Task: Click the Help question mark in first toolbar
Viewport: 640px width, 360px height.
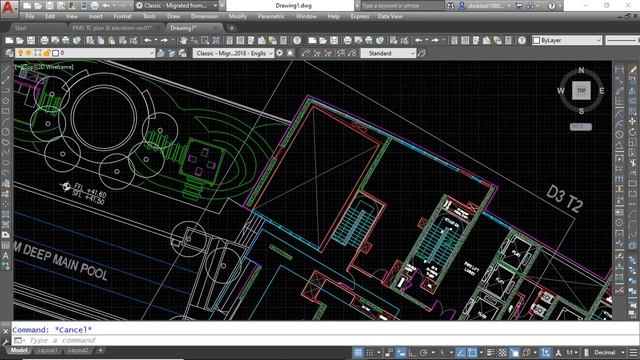Action: [297, 40]
